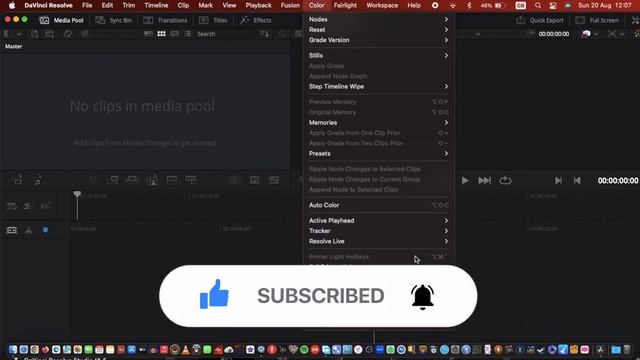Screen dimensions: 640x360
Task: Jump to previous clip button
Action: [577, 180]
